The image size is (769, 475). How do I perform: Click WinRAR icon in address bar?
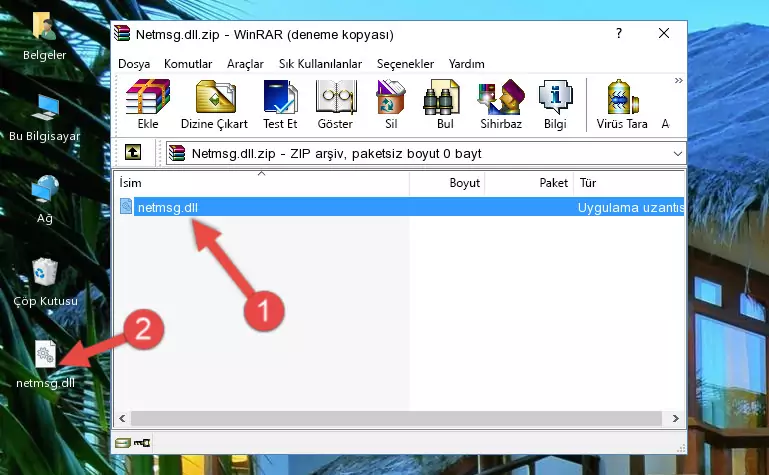point(177,153)
